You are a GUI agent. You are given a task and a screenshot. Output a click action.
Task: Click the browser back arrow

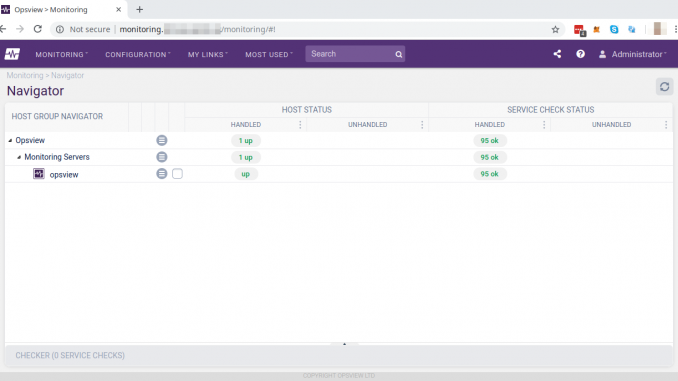point(3,29)
